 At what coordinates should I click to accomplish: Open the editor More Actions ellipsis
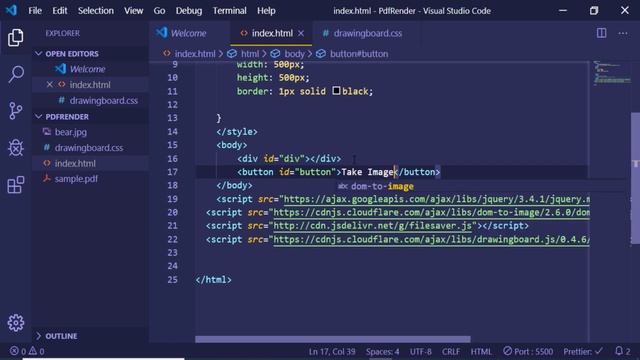622,33
